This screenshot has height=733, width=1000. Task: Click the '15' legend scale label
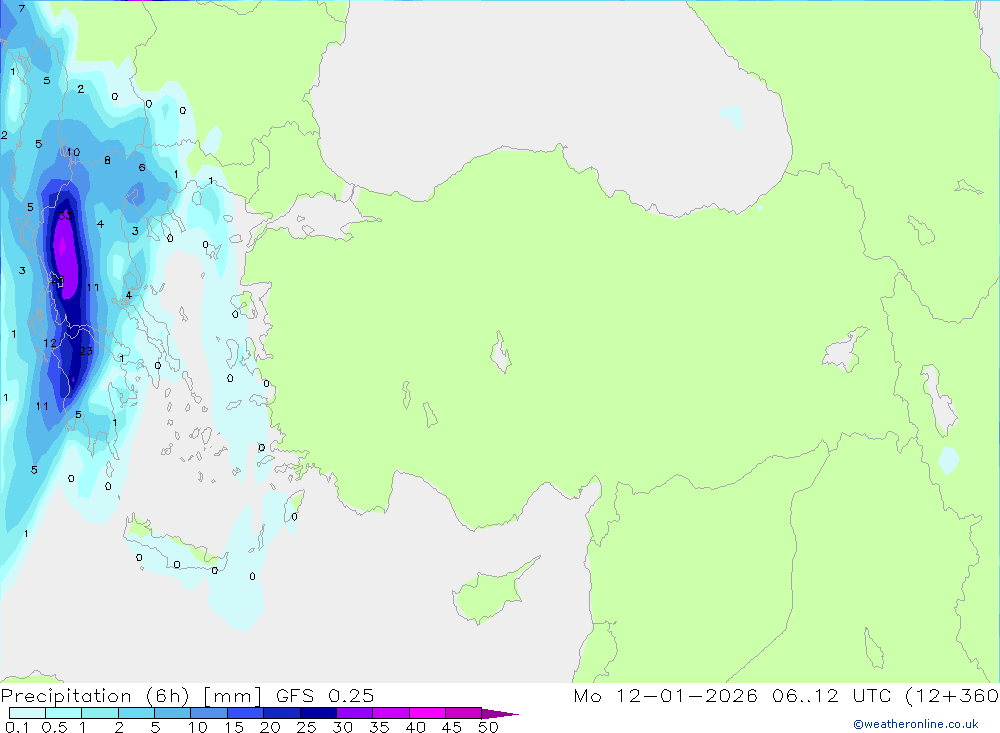[x=234, y=727]
